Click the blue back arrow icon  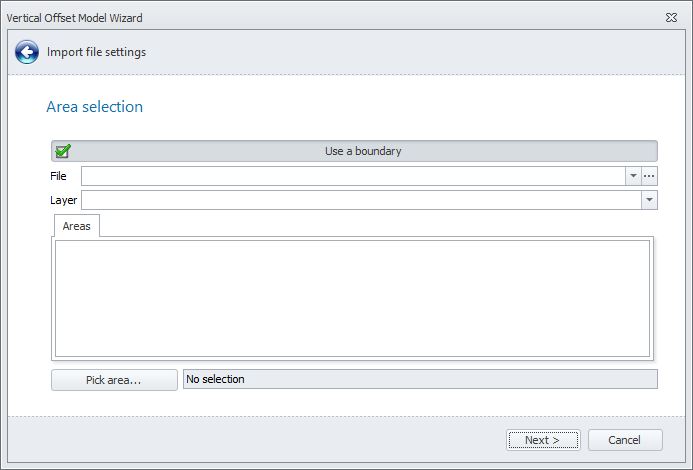26,52
